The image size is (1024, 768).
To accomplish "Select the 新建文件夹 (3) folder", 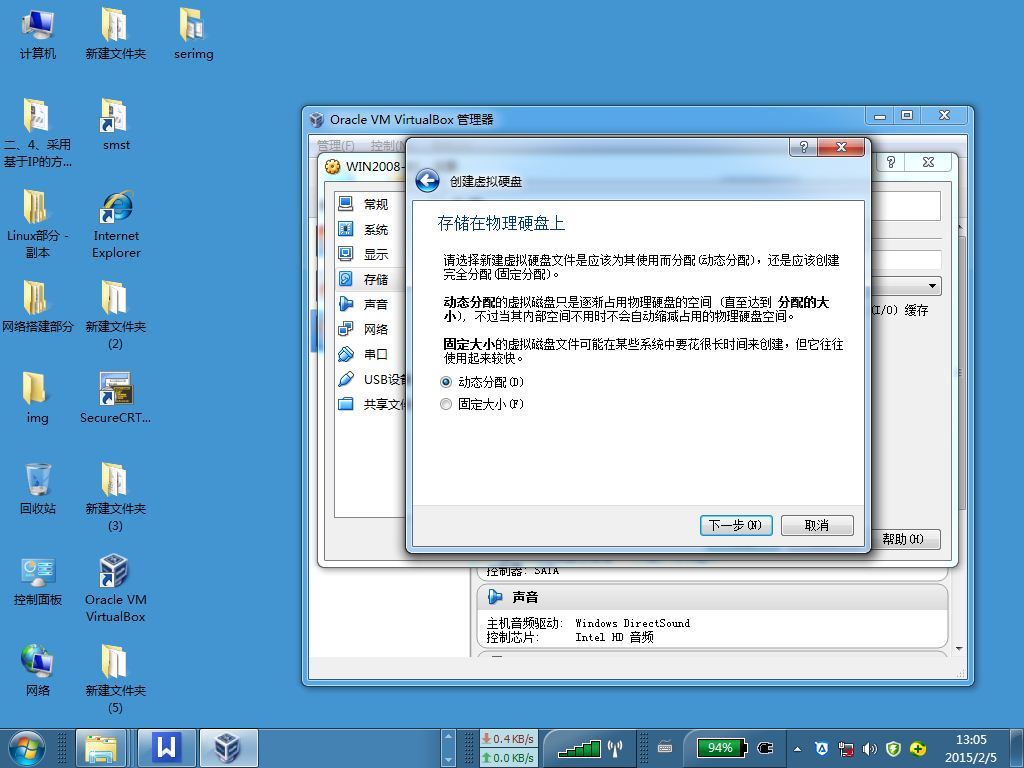I will (116, 498).
